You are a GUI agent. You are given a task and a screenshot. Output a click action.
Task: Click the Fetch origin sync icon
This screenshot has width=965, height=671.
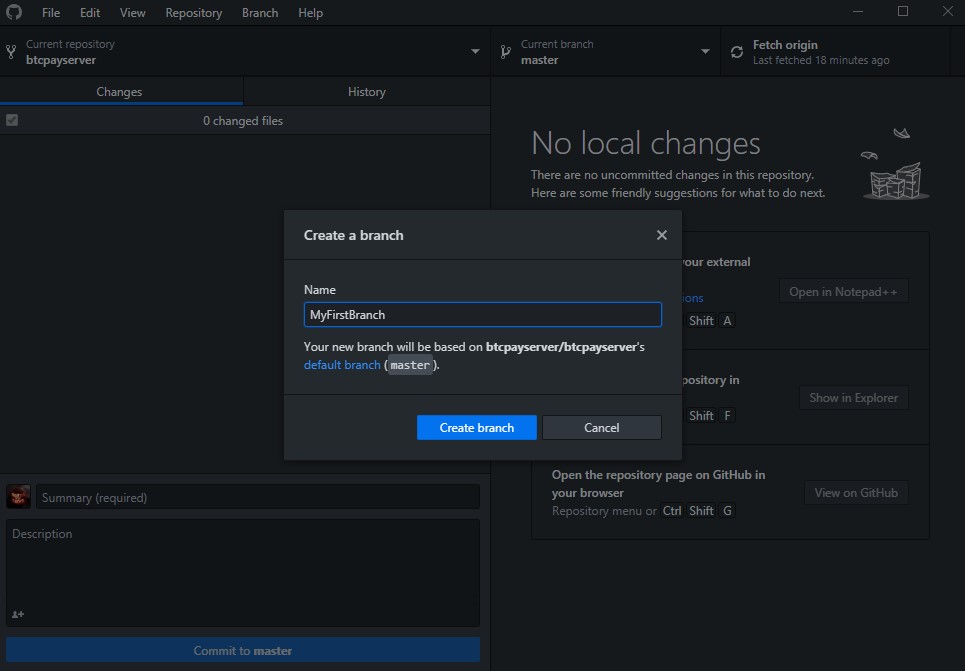(737, 52)
